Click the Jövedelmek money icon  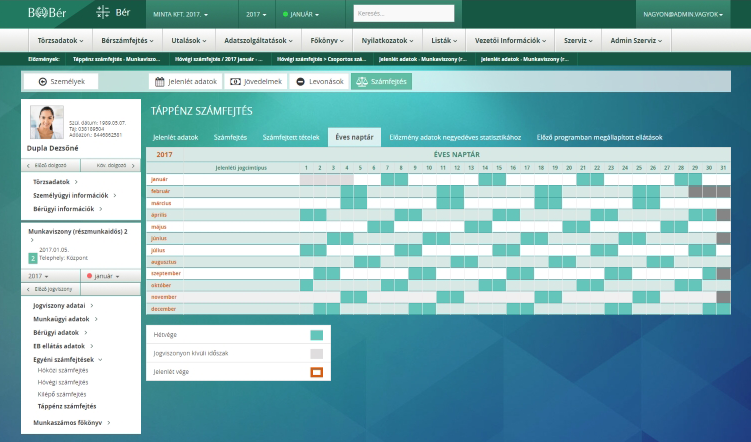coord(235,82)
